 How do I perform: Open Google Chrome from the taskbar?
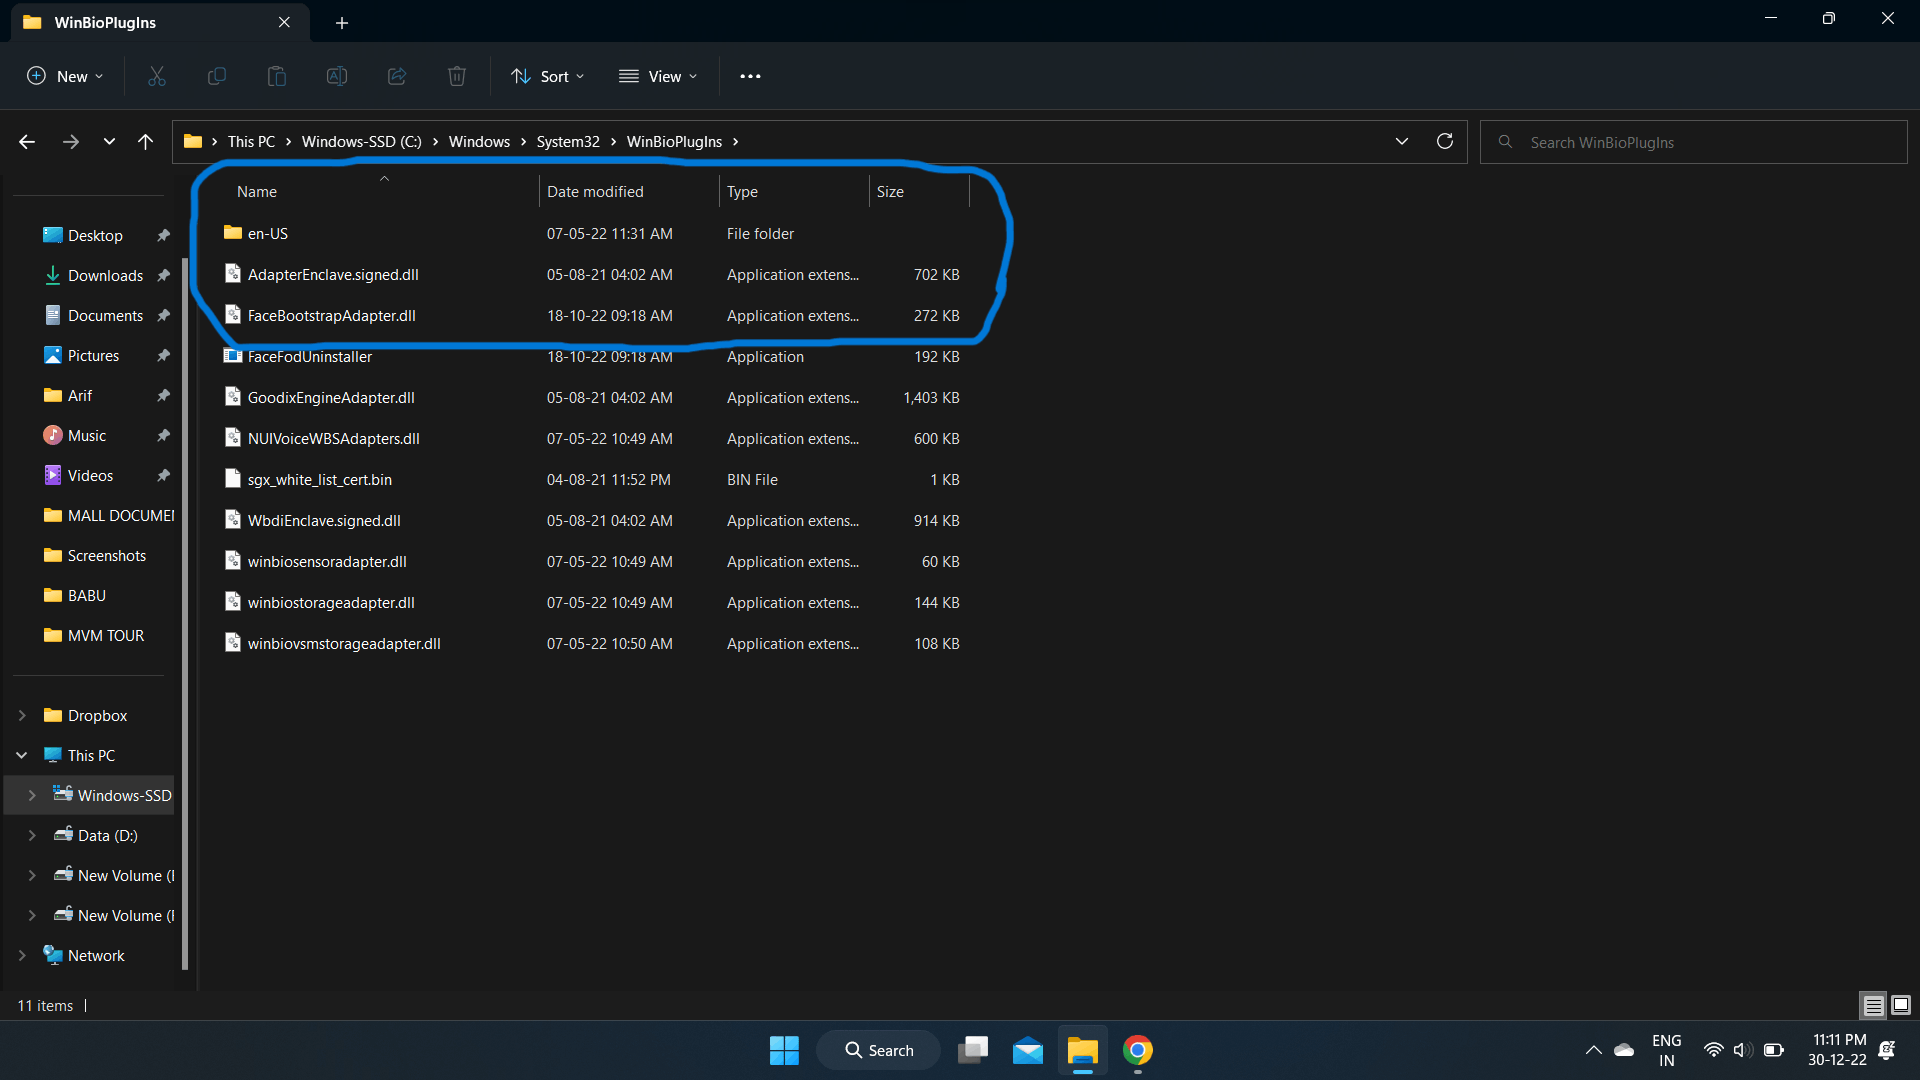tap(1138, 1050)
